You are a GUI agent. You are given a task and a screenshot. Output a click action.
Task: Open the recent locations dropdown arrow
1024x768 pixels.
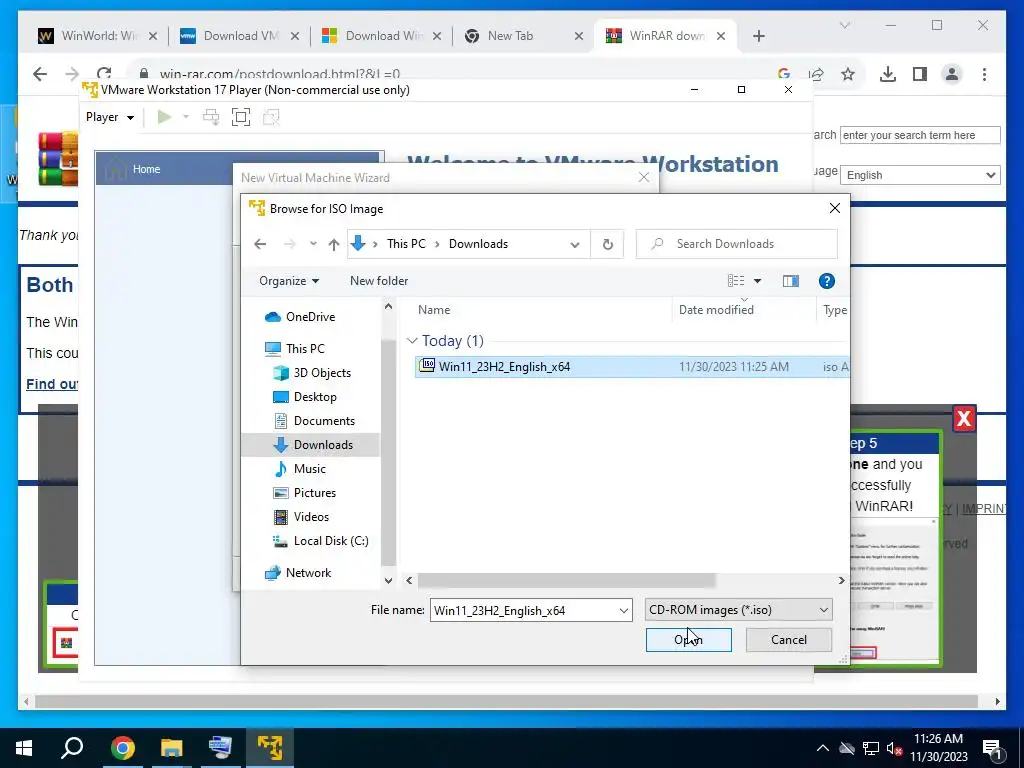tap(313, 244)
